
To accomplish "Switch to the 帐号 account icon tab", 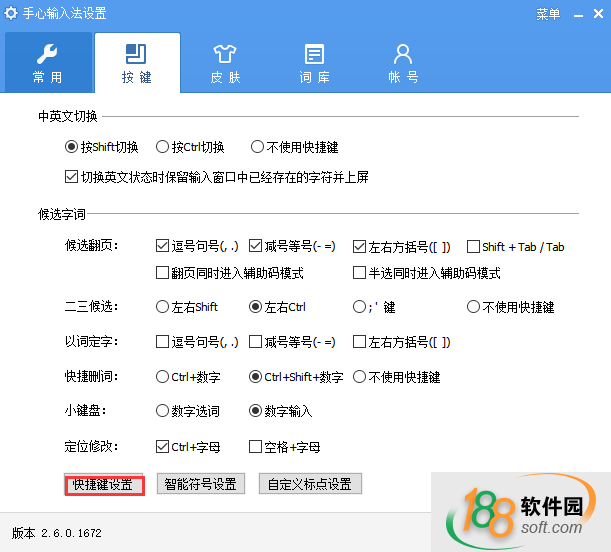I will pyautogui.click(x=403, y=62).
